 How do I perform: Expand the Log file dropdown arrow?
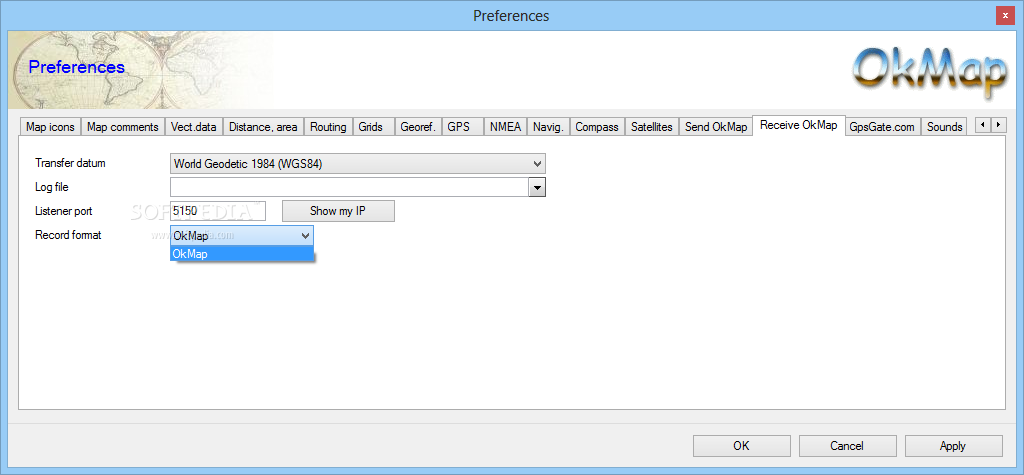(x=537, y=188)
